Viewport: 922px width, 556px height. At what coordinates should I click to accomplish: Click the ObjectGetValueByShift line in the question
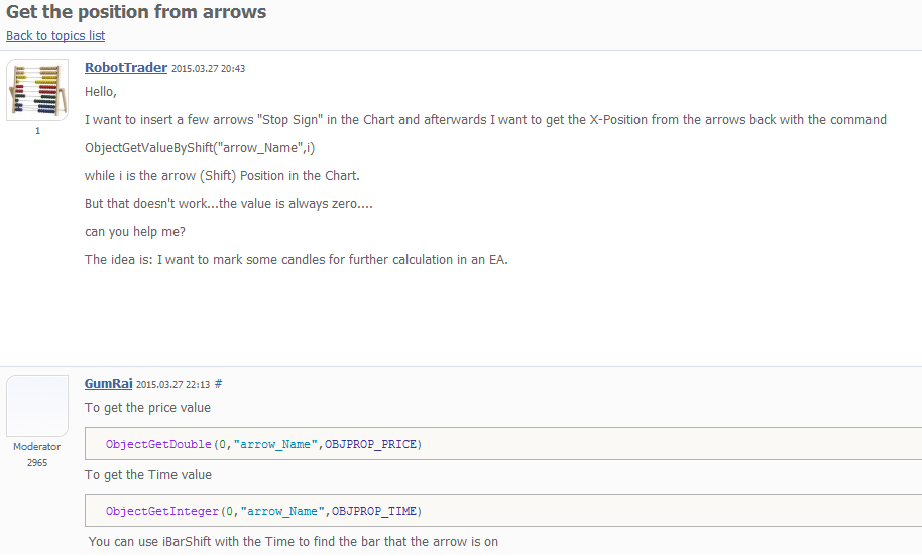pos(200,148)
